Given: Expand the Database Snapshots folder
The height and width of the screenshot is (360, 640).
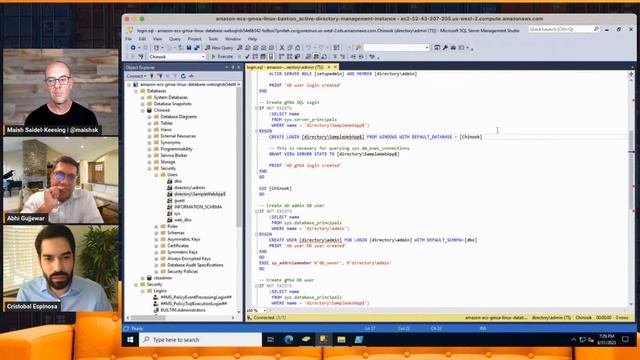Looking at the screenshot, I should (x=143, y=104).
